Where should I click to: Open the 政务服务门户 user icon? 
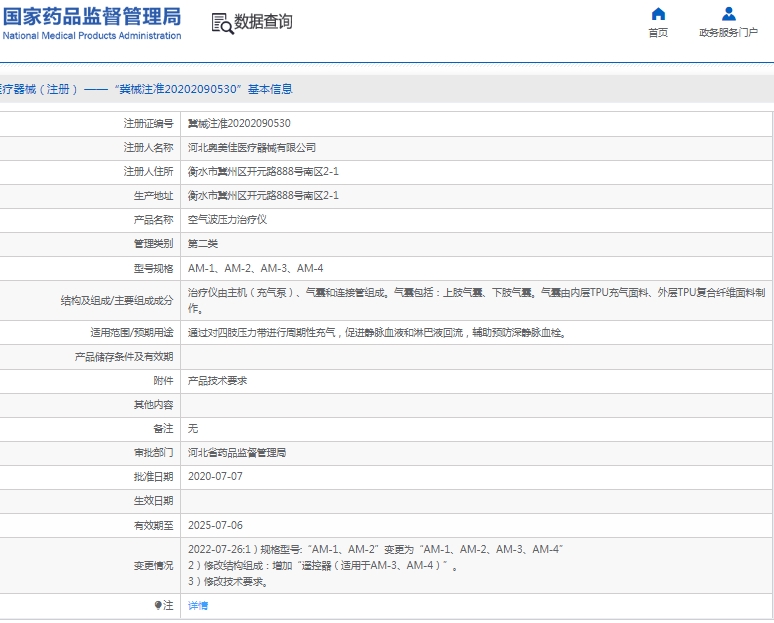729,14
